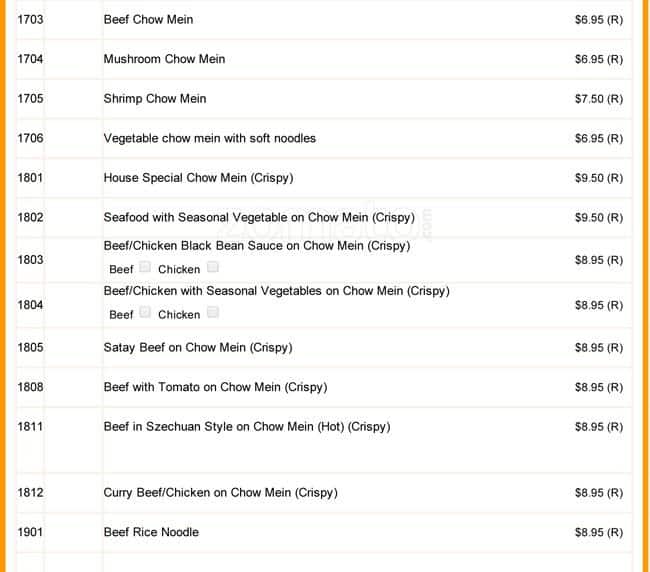Click item number 1901
Image resolution: width=650 pixels, height=572 pixels.
[30, 532]
